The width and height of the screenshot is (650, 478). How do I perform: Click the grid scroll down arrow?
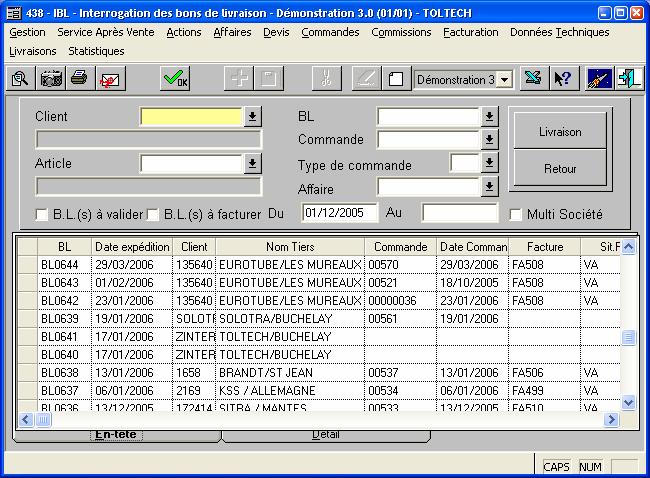pyautogui.click(x=628, y=402)
